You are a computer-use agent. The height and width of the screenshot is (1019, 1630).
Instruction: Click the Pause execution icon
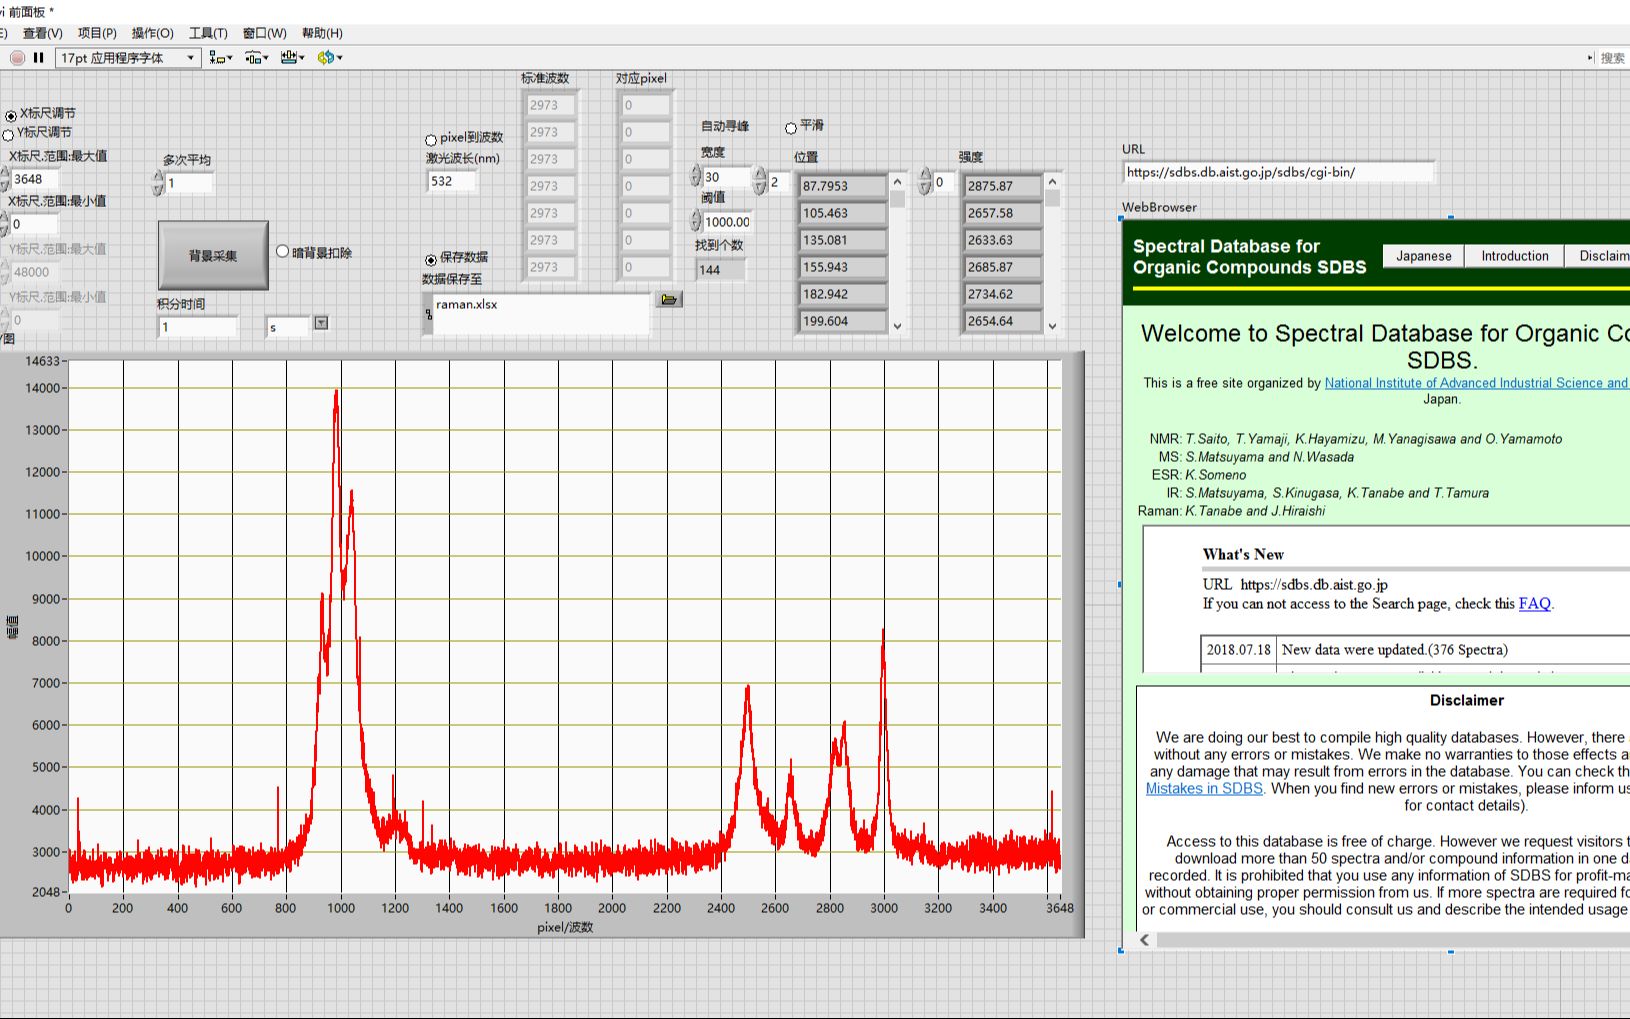(39, 58)
